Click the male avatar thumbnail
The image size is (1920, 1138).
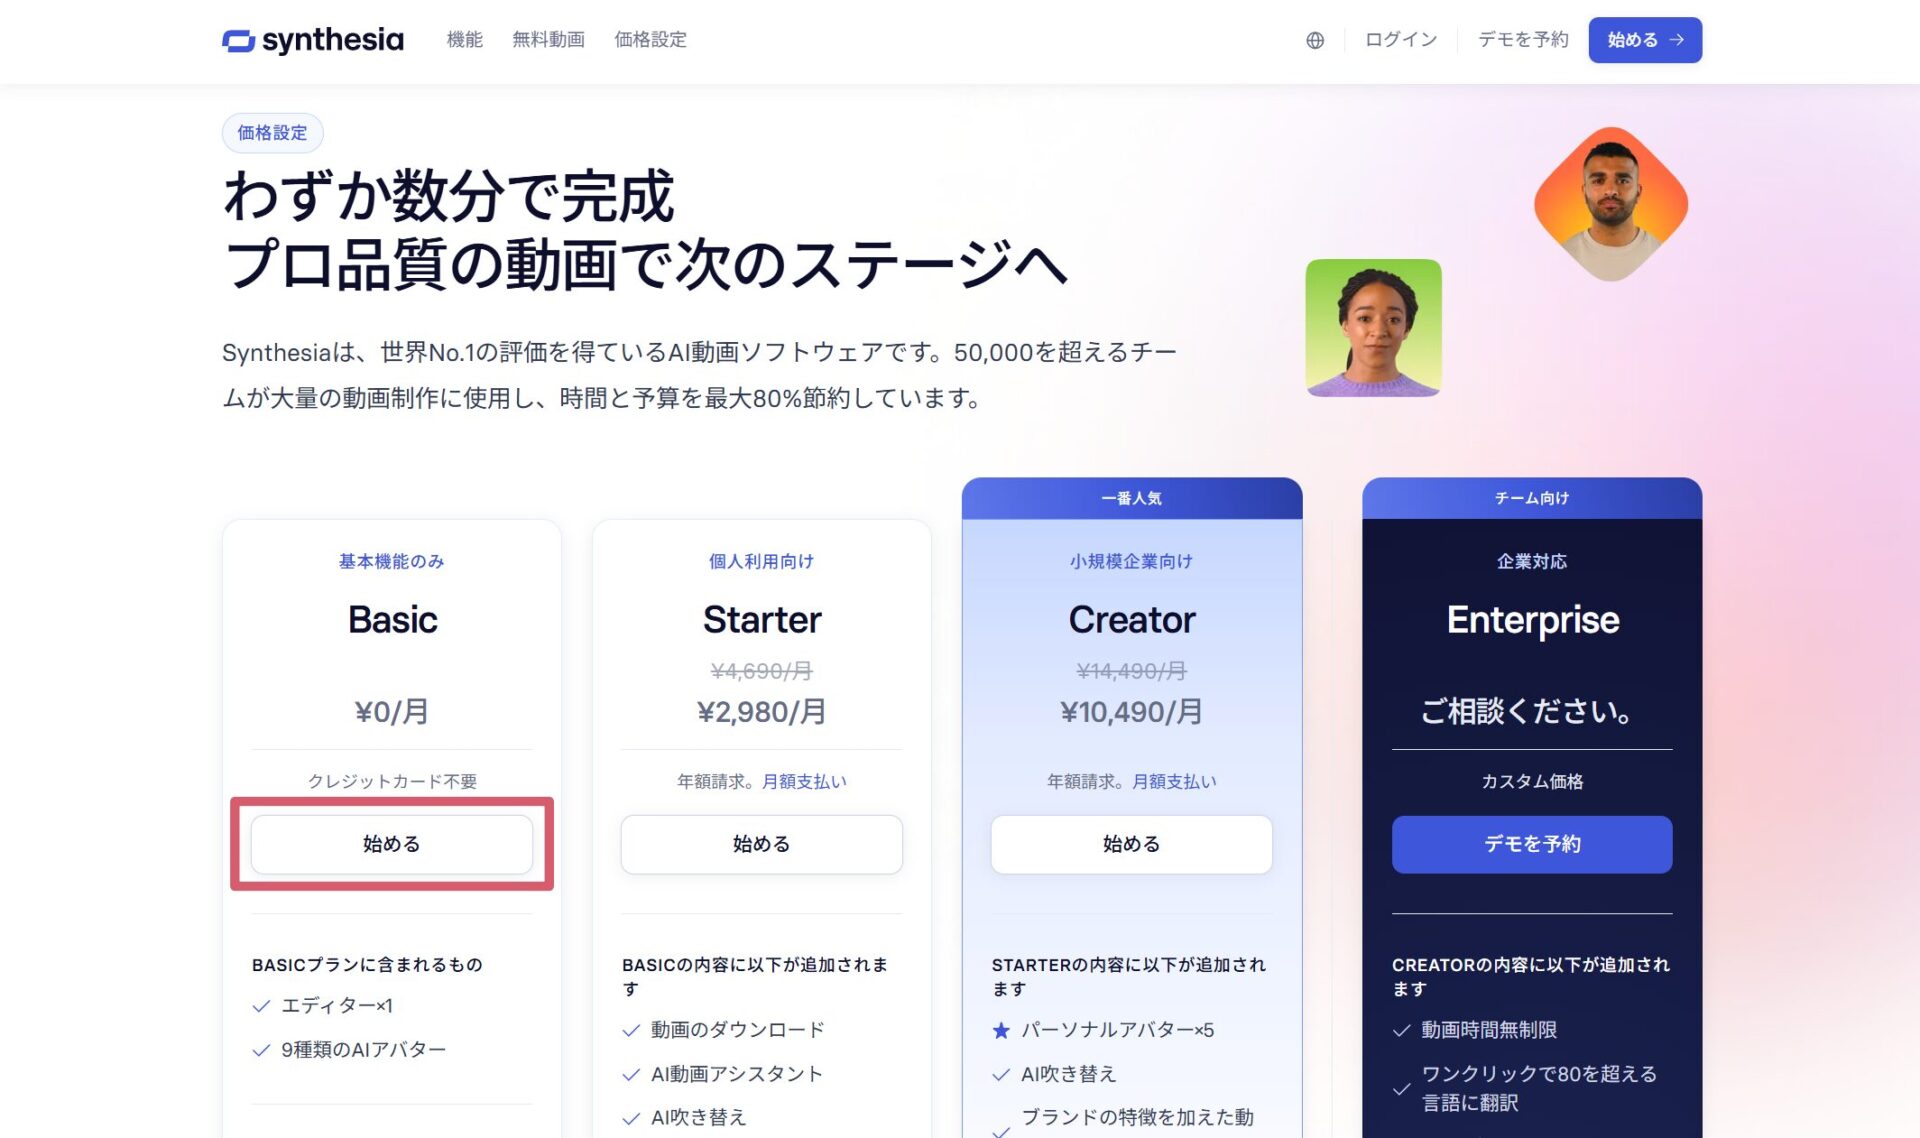[x=1611, y=204]
